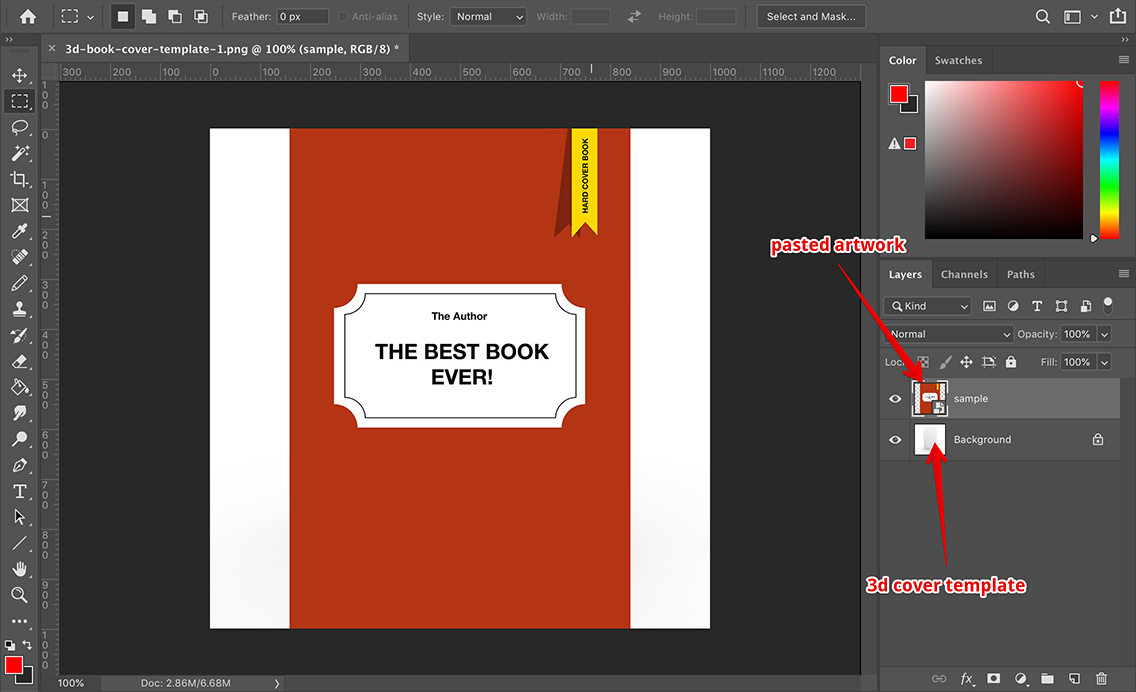Select the Type tool
Screen dimensions: 1136x692
coord(20,491)
